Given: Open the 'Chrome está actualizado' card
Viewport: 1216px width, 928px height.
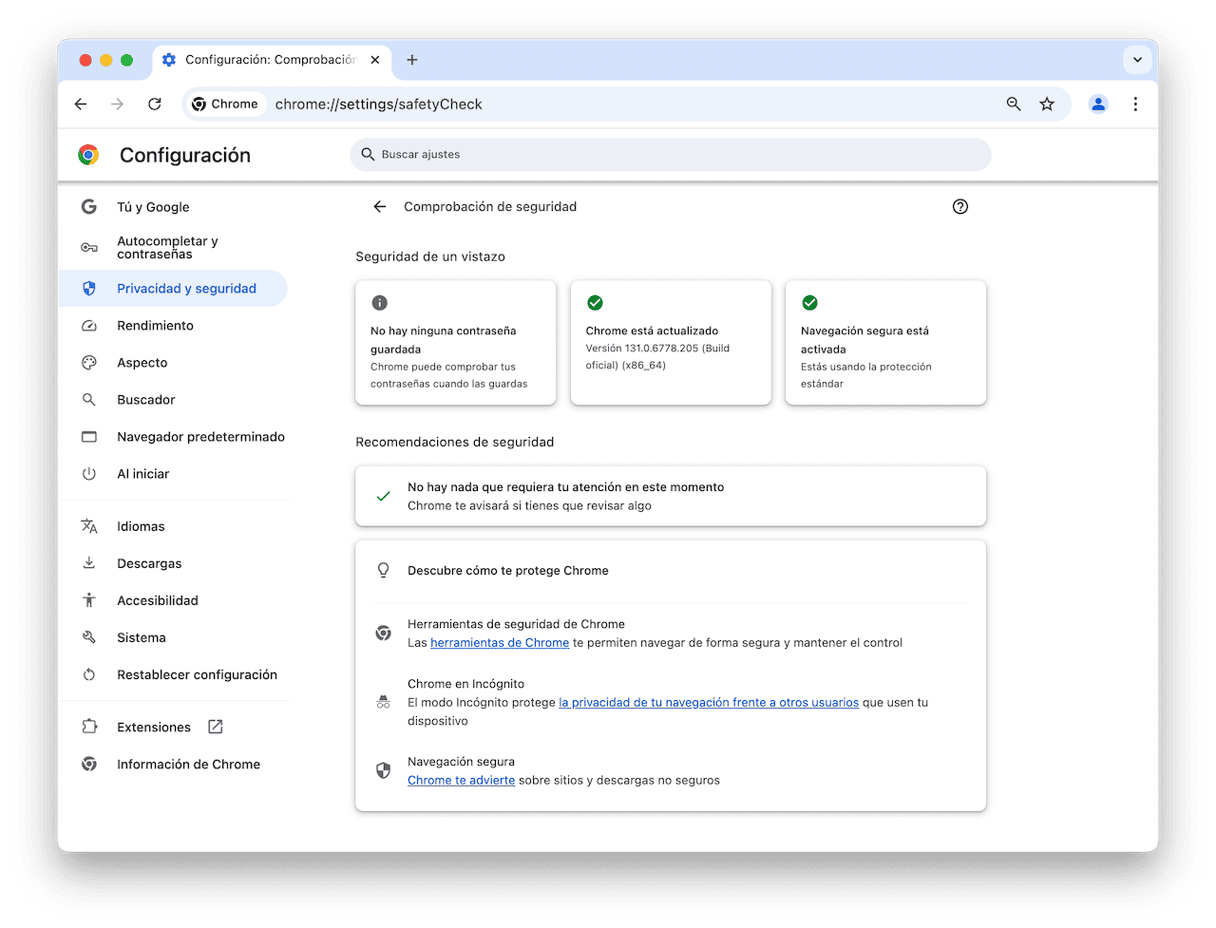Looking at the screenshot, I should 671,343.
